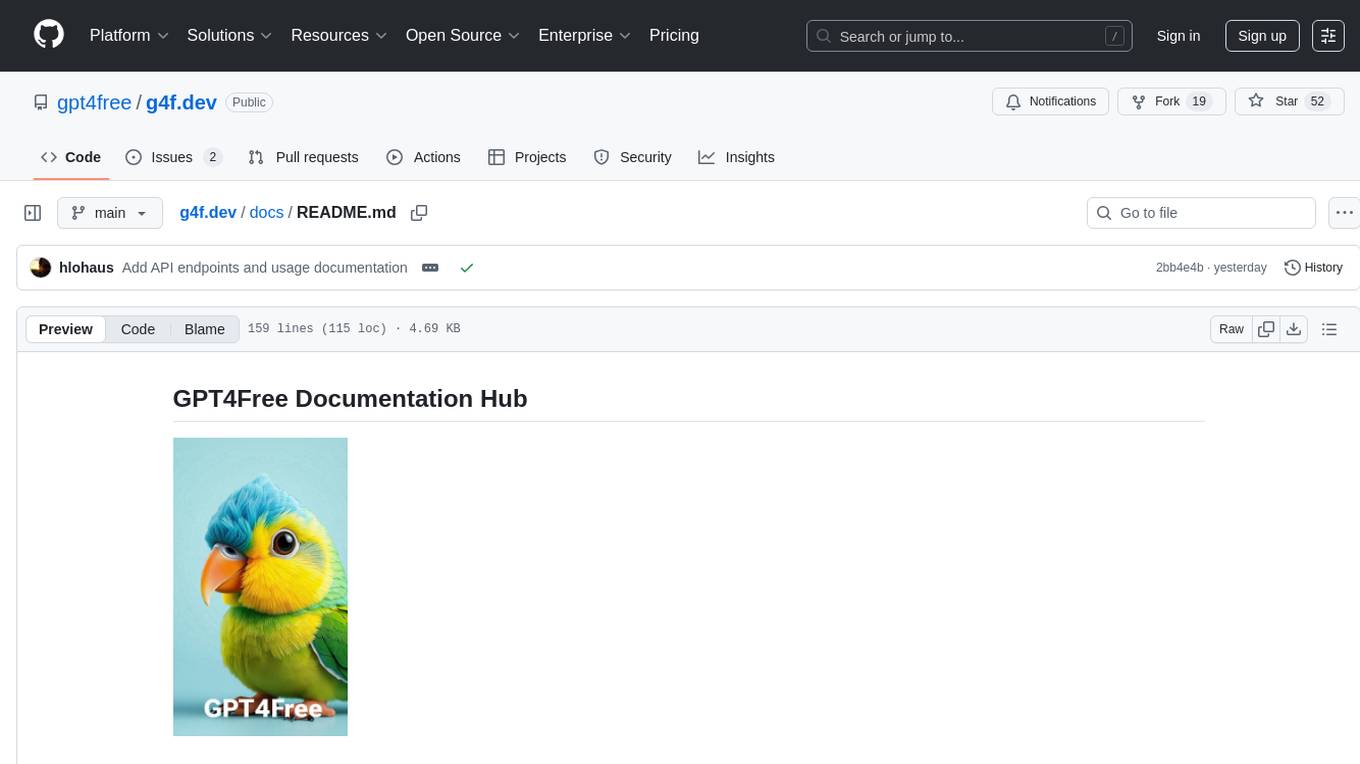Image resolution: width=1360 pixels, height=764 pixels.
Task: Copy raw file contents
Action: pos(1266,329)
